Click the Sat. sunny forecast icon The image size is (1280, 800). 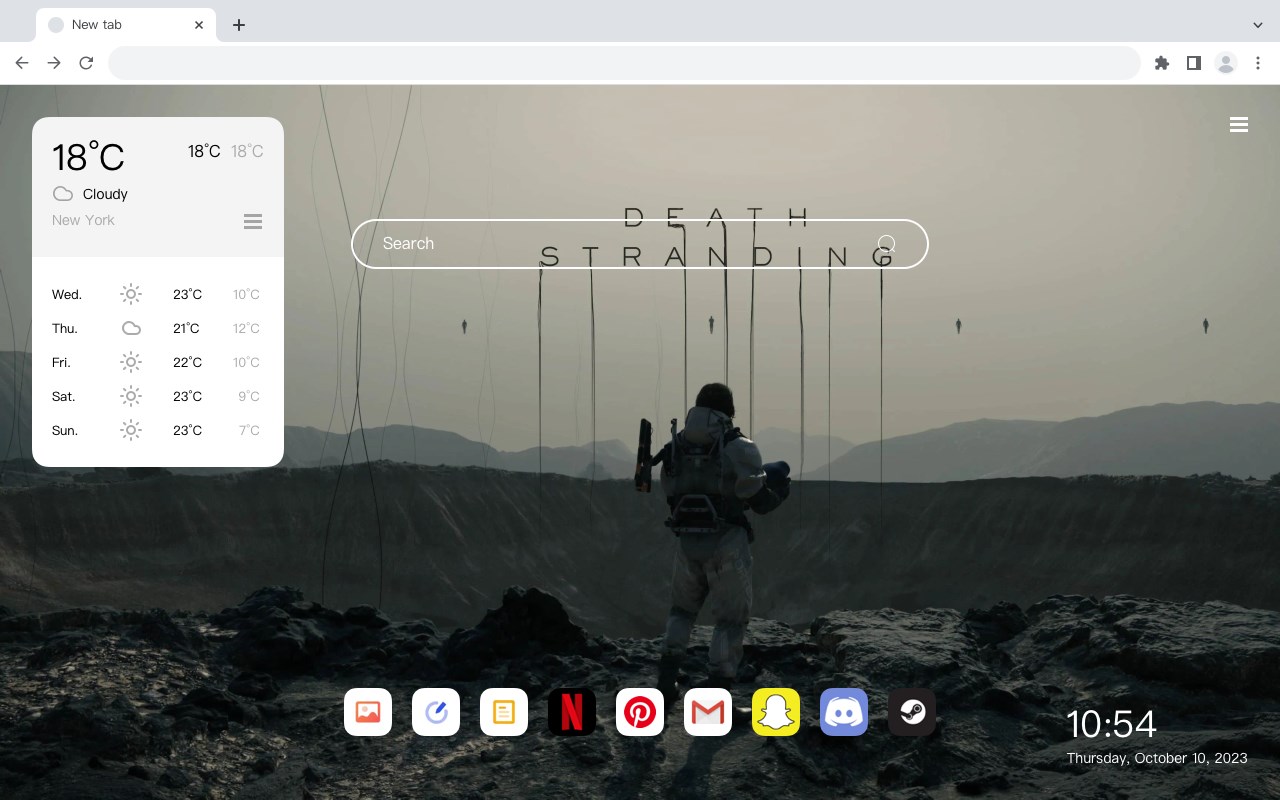[x=131, y=396]
